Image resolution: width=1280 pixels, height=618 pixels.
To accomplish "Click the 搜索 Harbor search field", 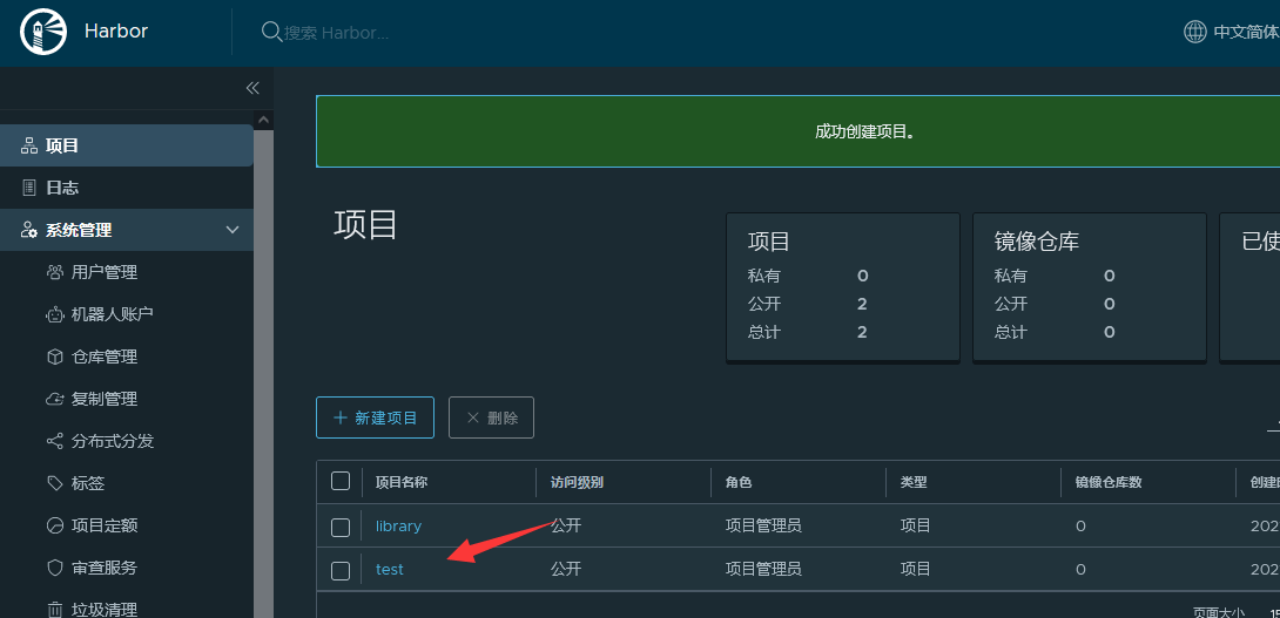I will click(x=337, y=33).
